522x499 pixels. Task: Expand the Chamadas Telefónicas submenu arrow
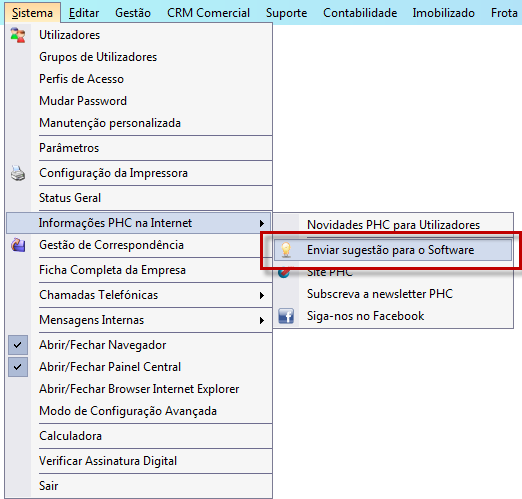tap(262, 295)
